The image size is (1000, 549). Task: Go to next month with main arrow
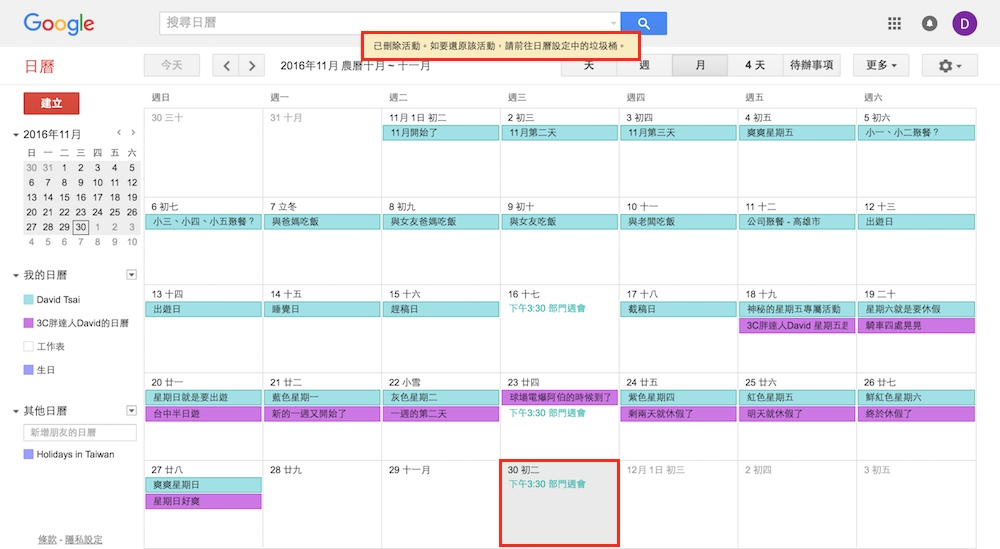pos(252,66)
